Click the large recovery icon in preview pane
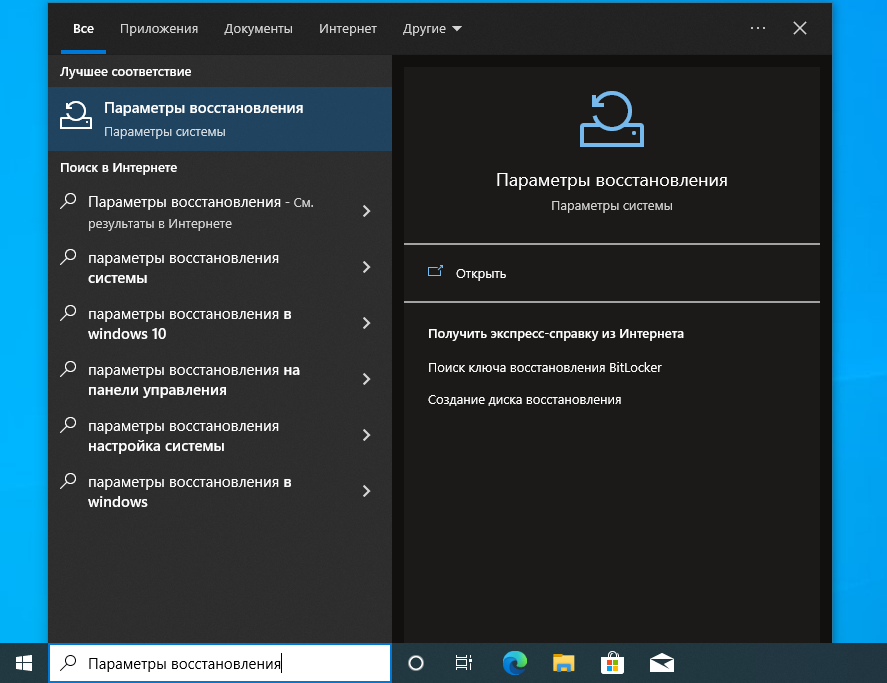887x683 pixels. click(x=612, y=119)
